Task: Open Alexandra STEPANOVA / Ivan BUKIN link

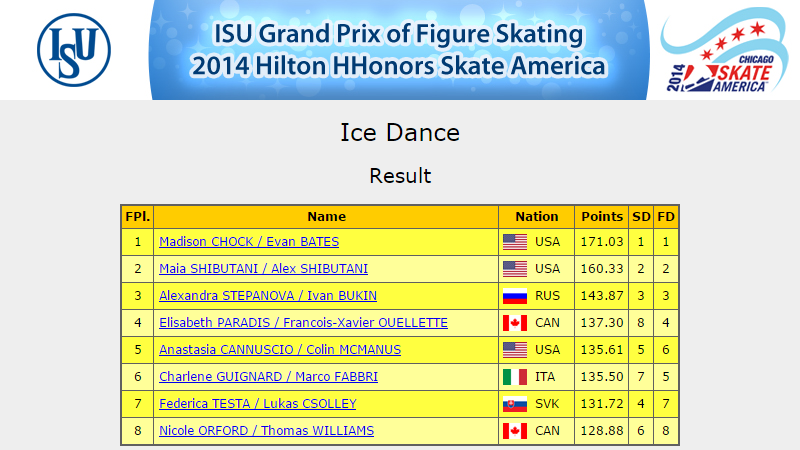Action: [x=268, y=296]
